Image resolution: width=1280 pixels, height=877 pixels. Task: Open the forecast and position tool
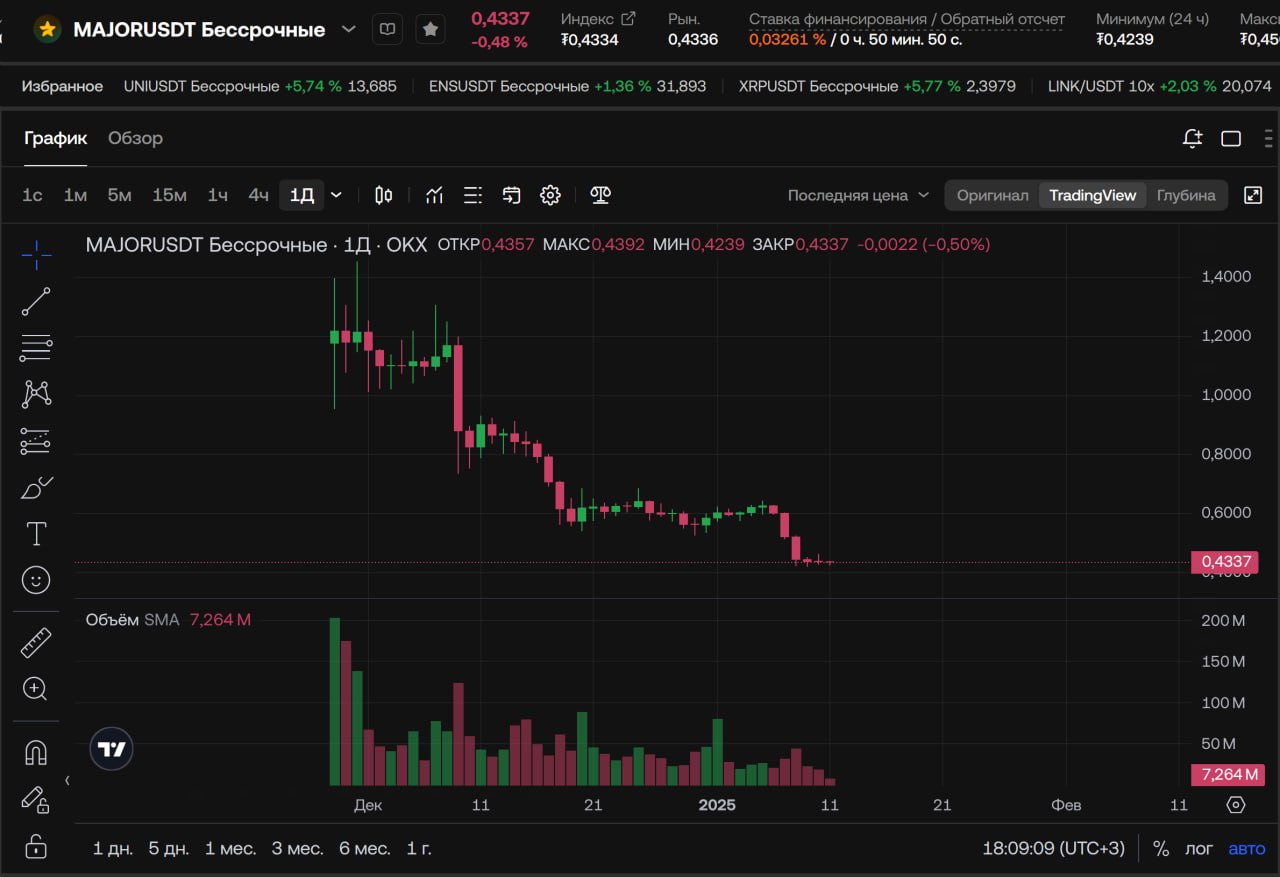coord(36,441)
